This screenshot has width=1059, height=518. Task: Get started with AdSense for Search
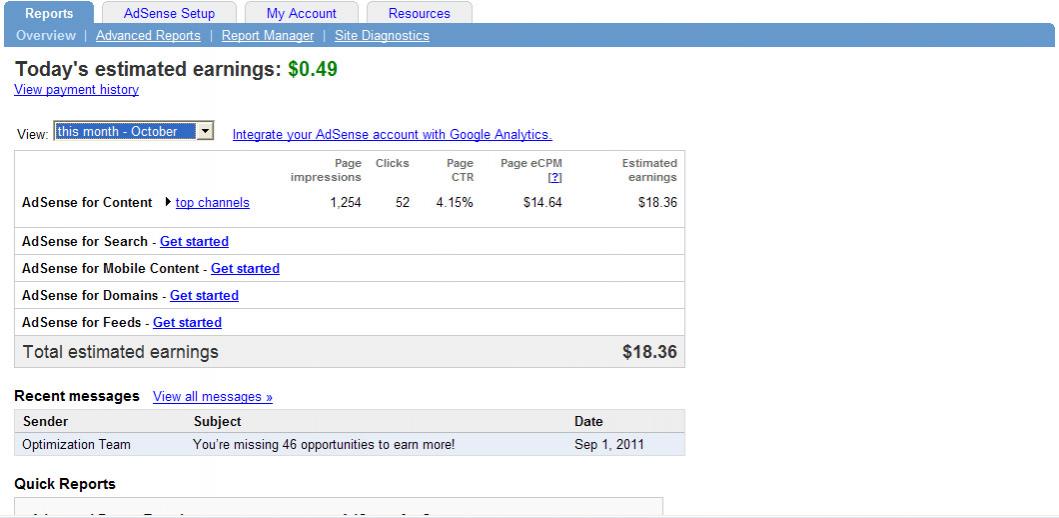194,242
